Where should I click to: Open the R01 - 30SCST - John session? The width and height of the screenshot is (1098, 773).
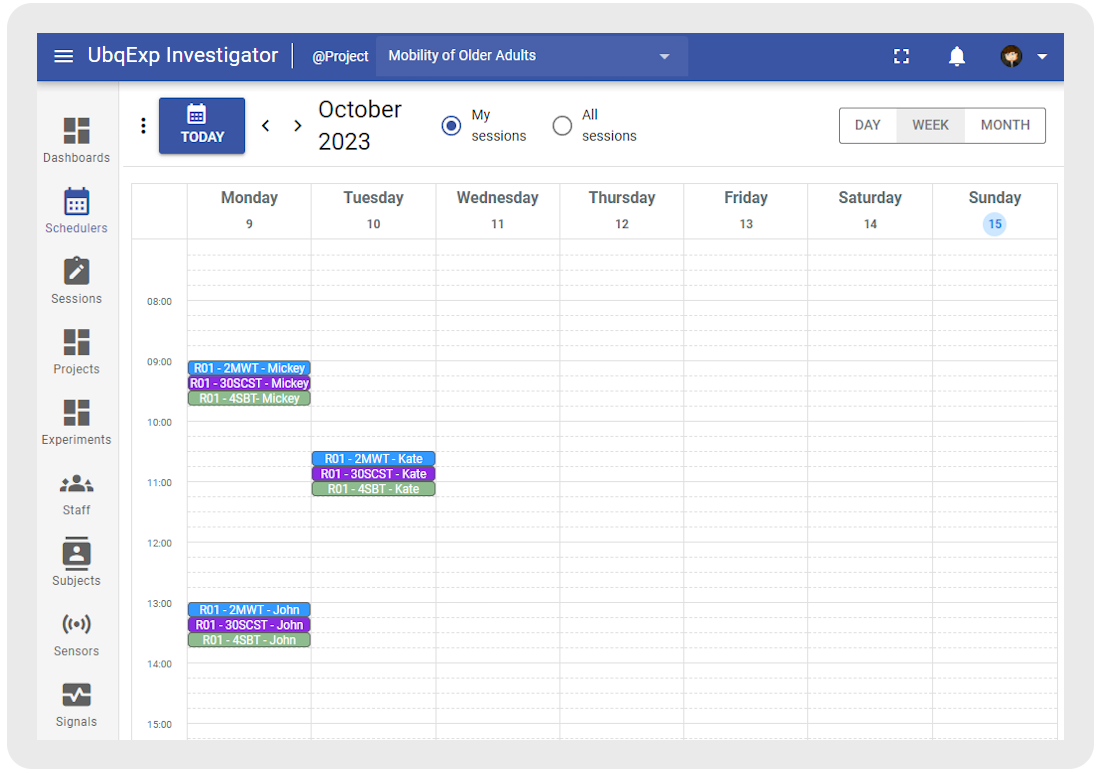tap(249, 625)
